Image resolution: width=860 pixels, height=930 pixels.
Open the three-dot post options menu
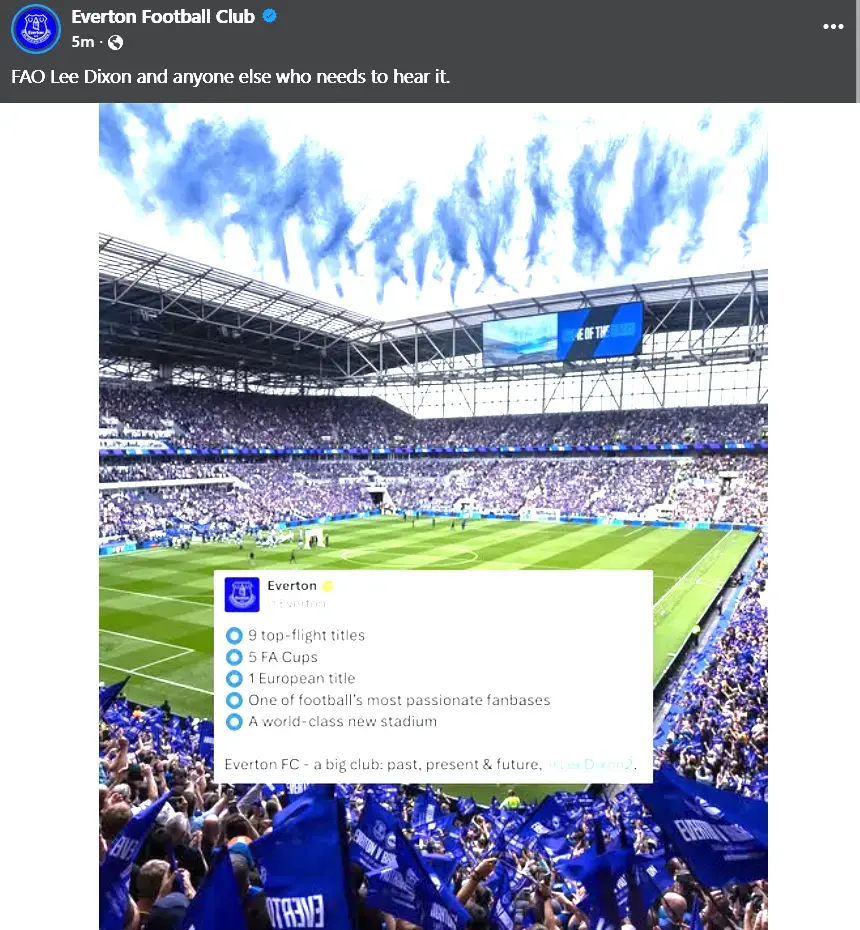pos(833,27)
